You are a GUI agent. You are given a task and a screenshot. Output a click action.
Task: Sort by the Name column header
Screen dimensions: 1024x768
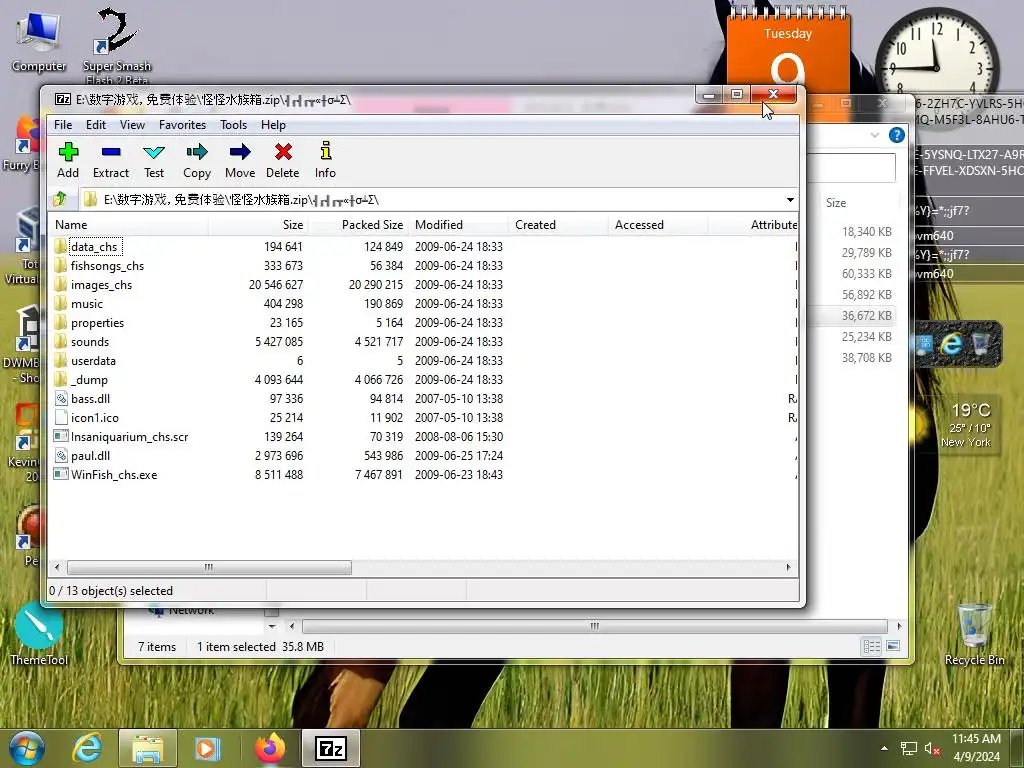click(128, 225)
